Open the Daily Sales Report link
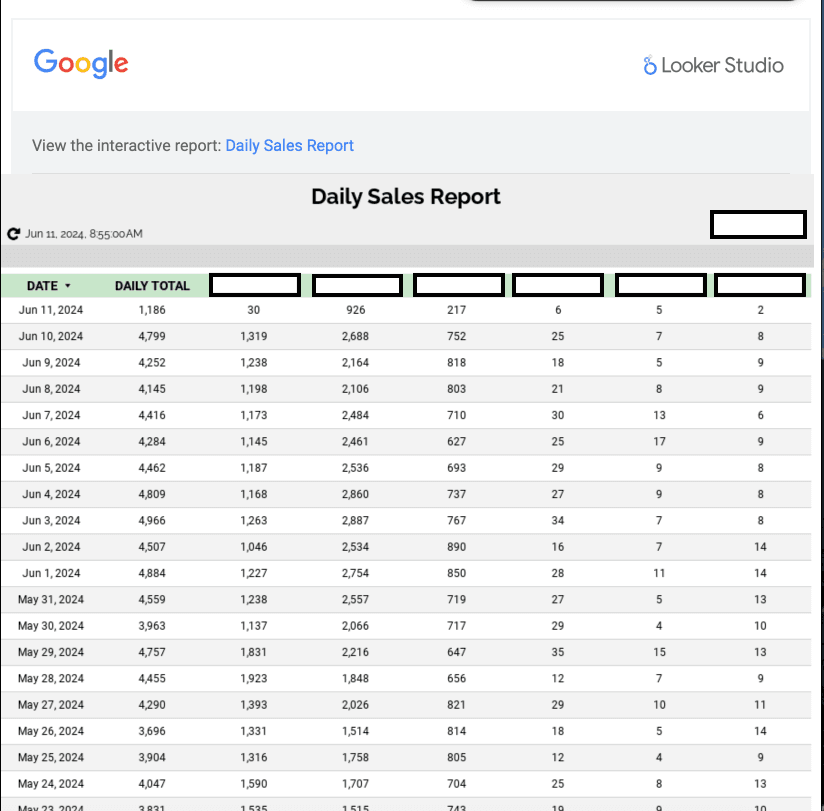Viewport: 824px width, 811px height. click(290, 146)
